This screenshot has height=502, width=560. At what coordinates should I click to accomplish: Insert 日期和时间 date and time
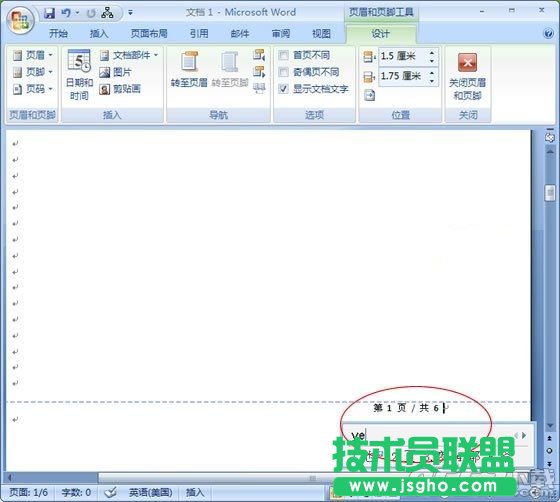(x=79, y=75)
